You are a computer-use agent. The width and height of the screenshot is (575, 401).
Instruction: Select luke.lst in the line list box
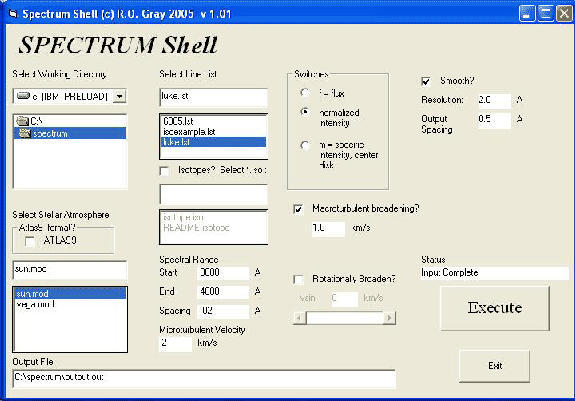[213, 142]
